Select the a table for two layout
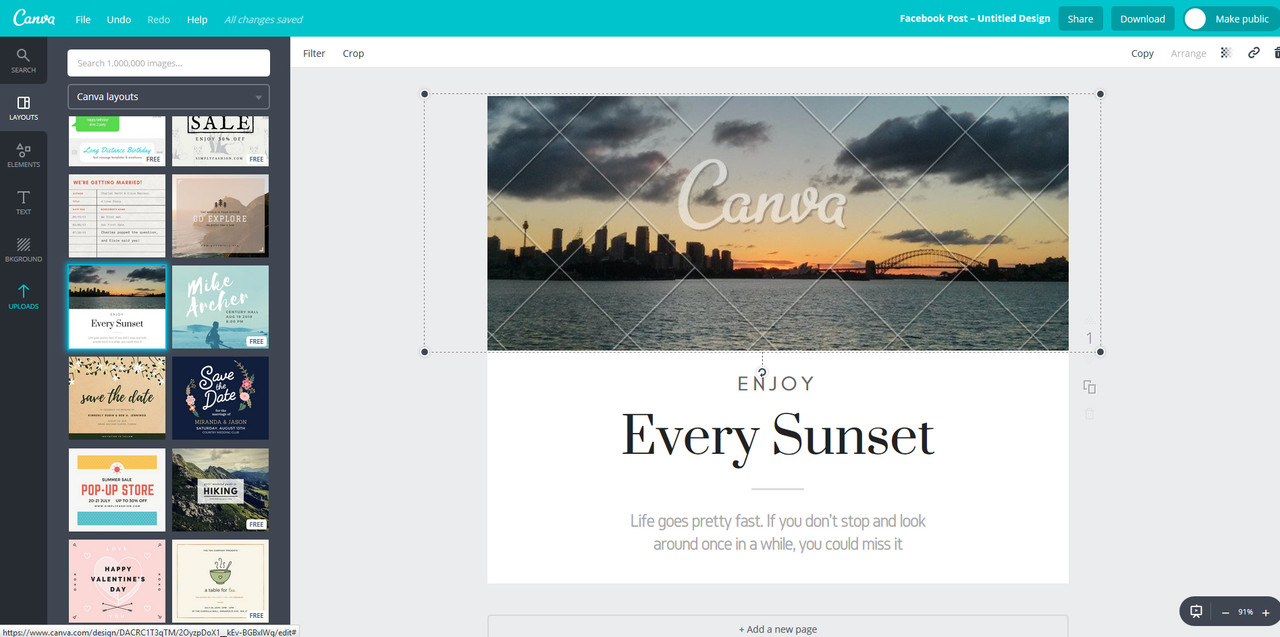Viewport: 1280px width, 637px height. (220, 580)
